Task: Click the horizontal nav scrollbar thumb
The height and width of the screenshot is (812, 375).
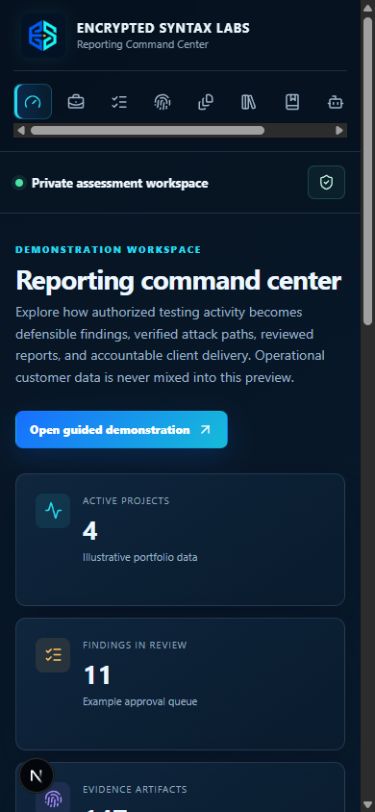Action: coord(148,130)
